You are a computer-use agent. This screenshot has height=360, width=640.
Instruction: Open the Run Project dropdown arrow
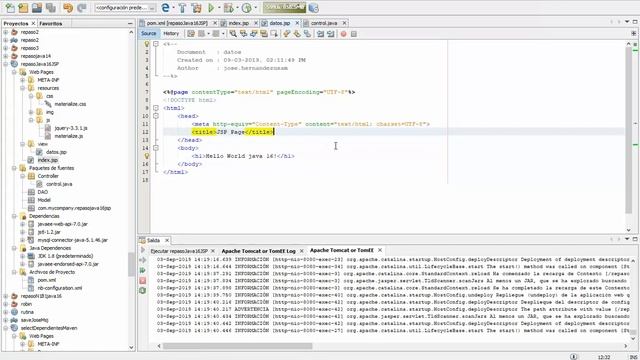219,8
